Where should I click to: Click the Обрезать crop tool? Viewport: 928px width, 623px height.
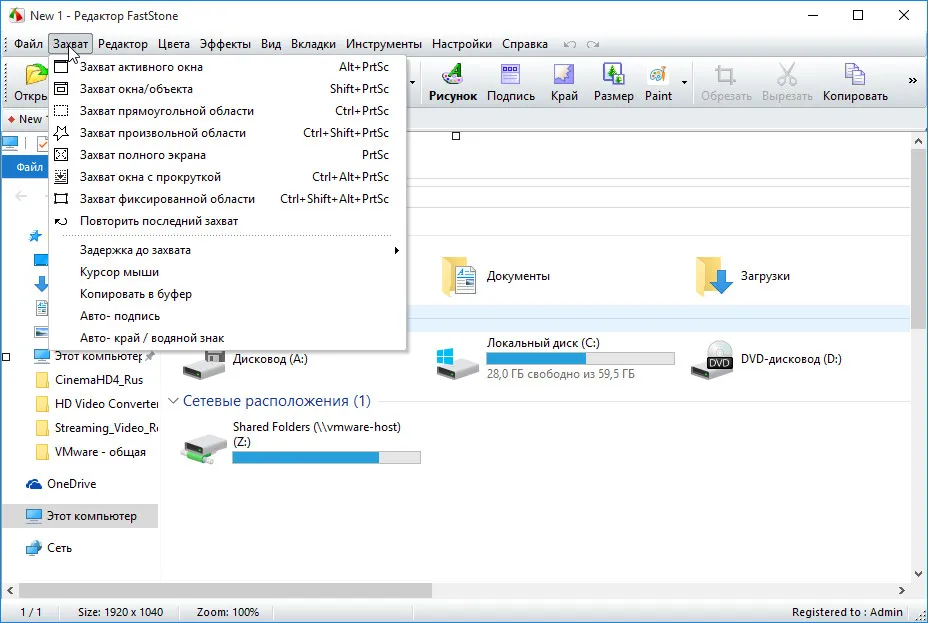coord(726,82)
